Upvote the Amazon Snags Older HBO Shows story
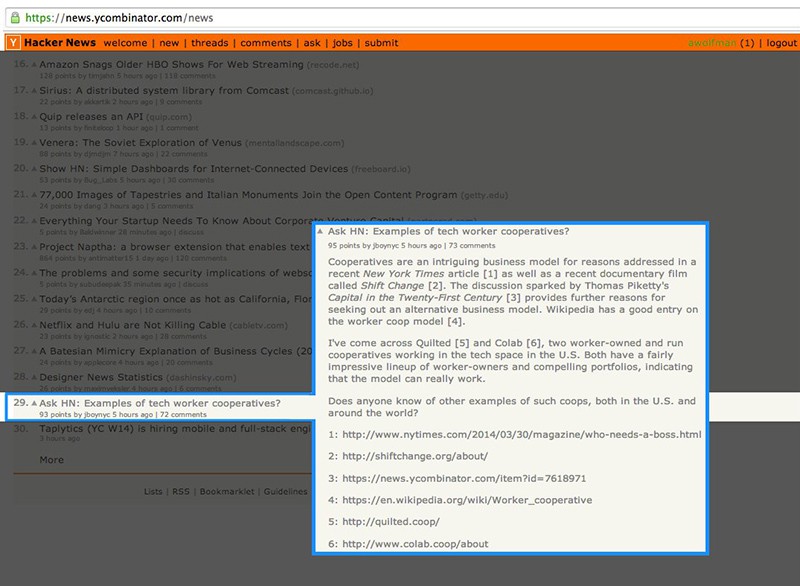Screen dimensions: 800x586 tap(34, 65)
